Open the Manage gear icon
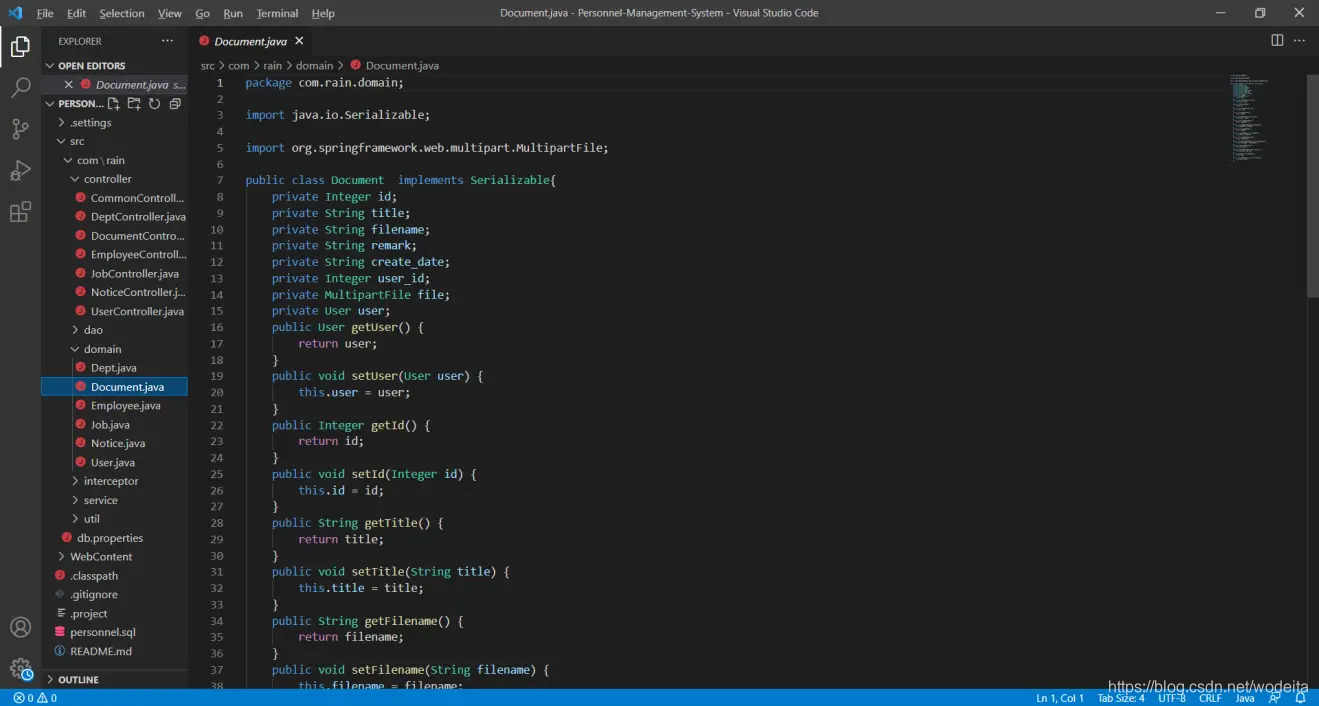The width and height of the screenshot is (1319, 706). pyautogui.click(x=20, y=669)
